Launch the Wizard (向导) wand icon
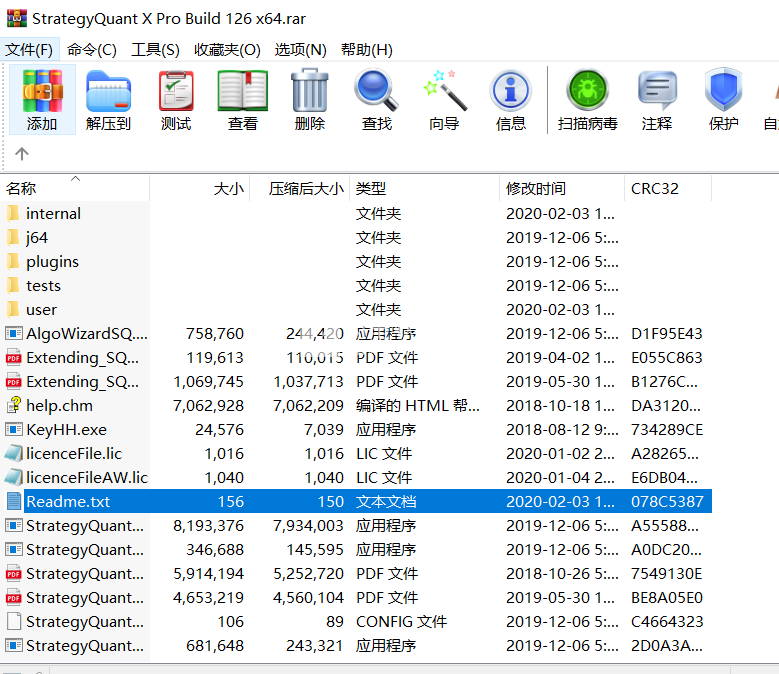Screen dimensions: 779x674 click(x=444, y=91)
